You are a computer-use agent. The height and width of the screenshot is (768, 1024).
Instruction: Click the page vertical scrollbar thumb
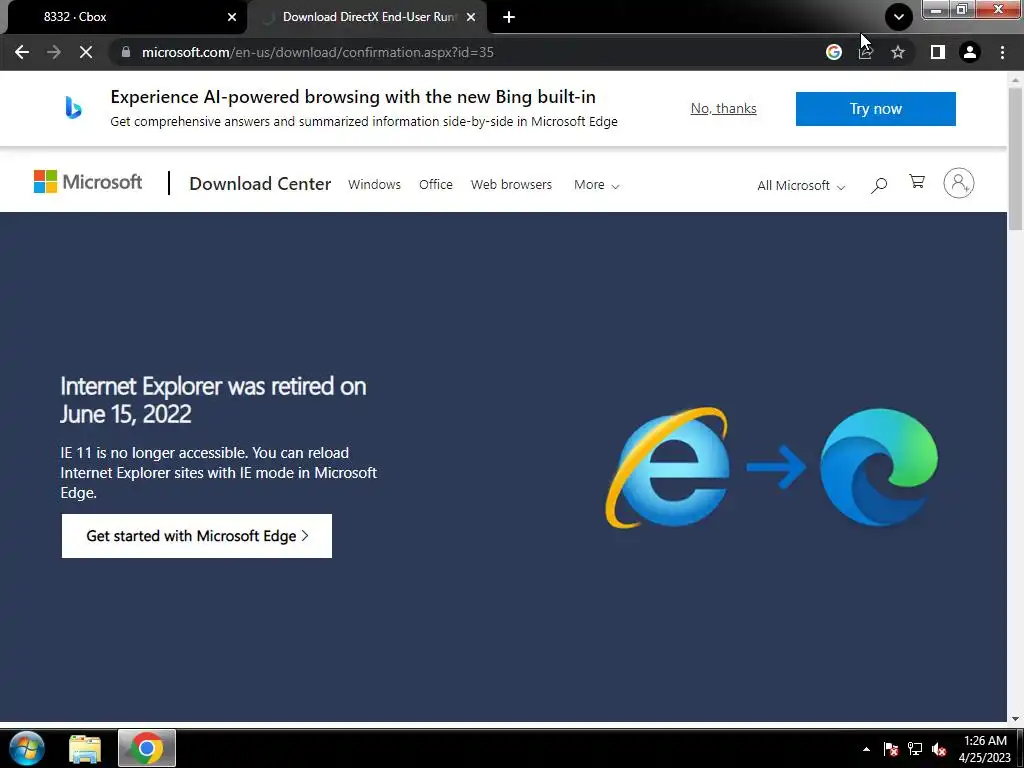[x=1016, y=157]
